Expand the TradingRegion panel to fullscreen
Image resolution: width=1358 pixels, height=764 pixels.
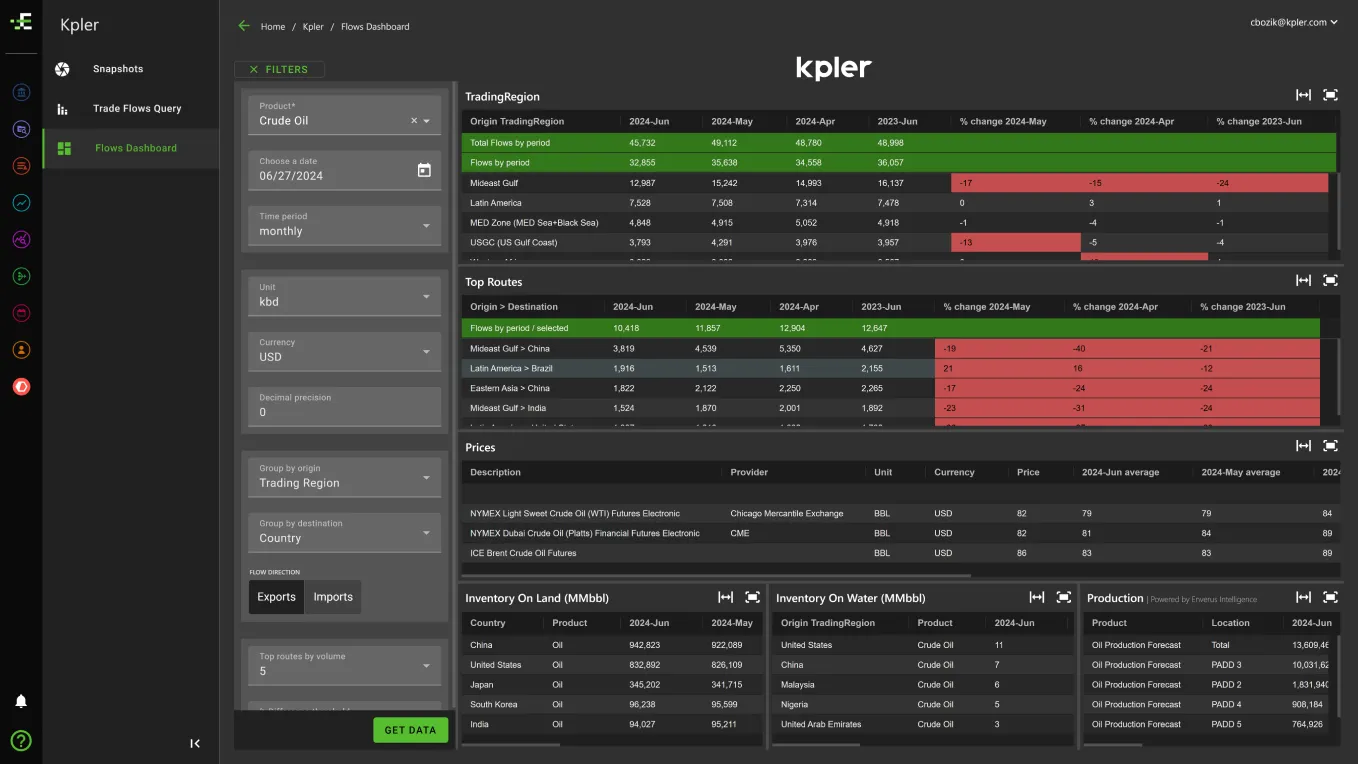click(1330, 95)
